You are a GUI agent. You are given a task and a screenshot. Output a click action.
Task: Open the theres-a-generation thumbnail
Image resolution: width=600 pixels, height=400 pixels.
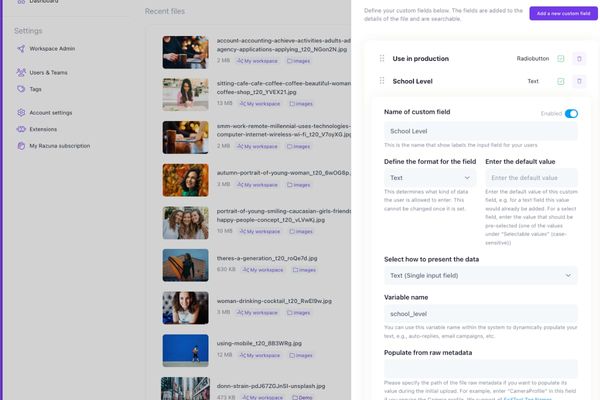(x=185, y=265)
